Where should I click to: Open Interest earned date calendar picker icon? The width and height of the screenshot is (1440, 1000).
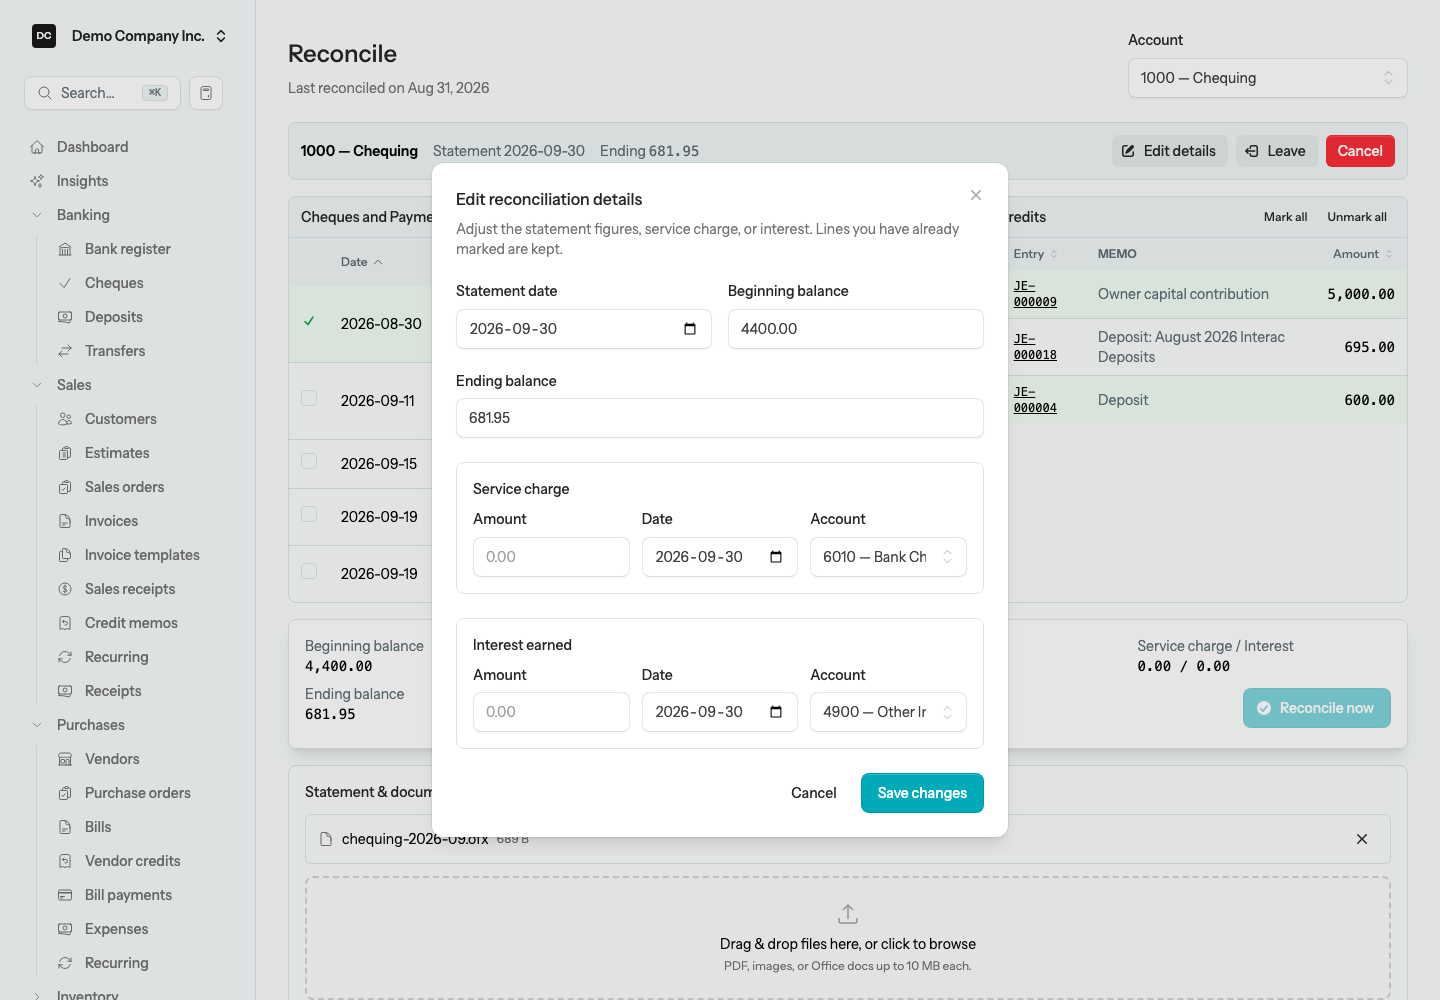pyautogui.click(x=776, y=712)
